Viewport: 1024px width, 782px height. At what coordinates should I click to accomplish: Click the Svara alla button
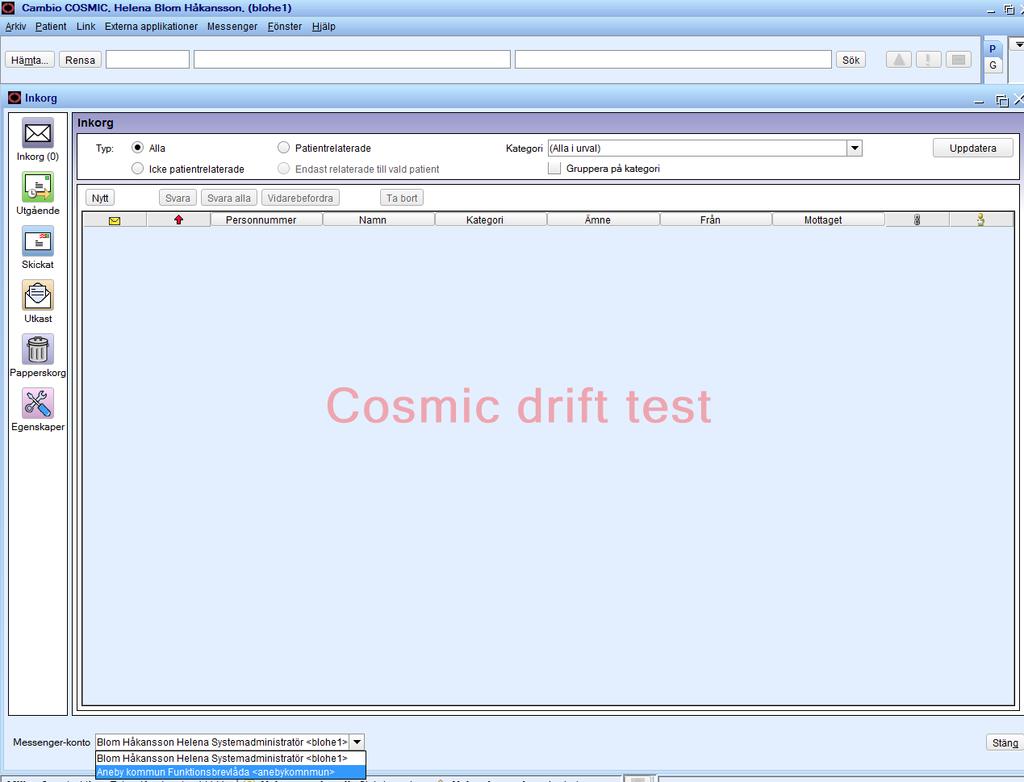[229, 198]
